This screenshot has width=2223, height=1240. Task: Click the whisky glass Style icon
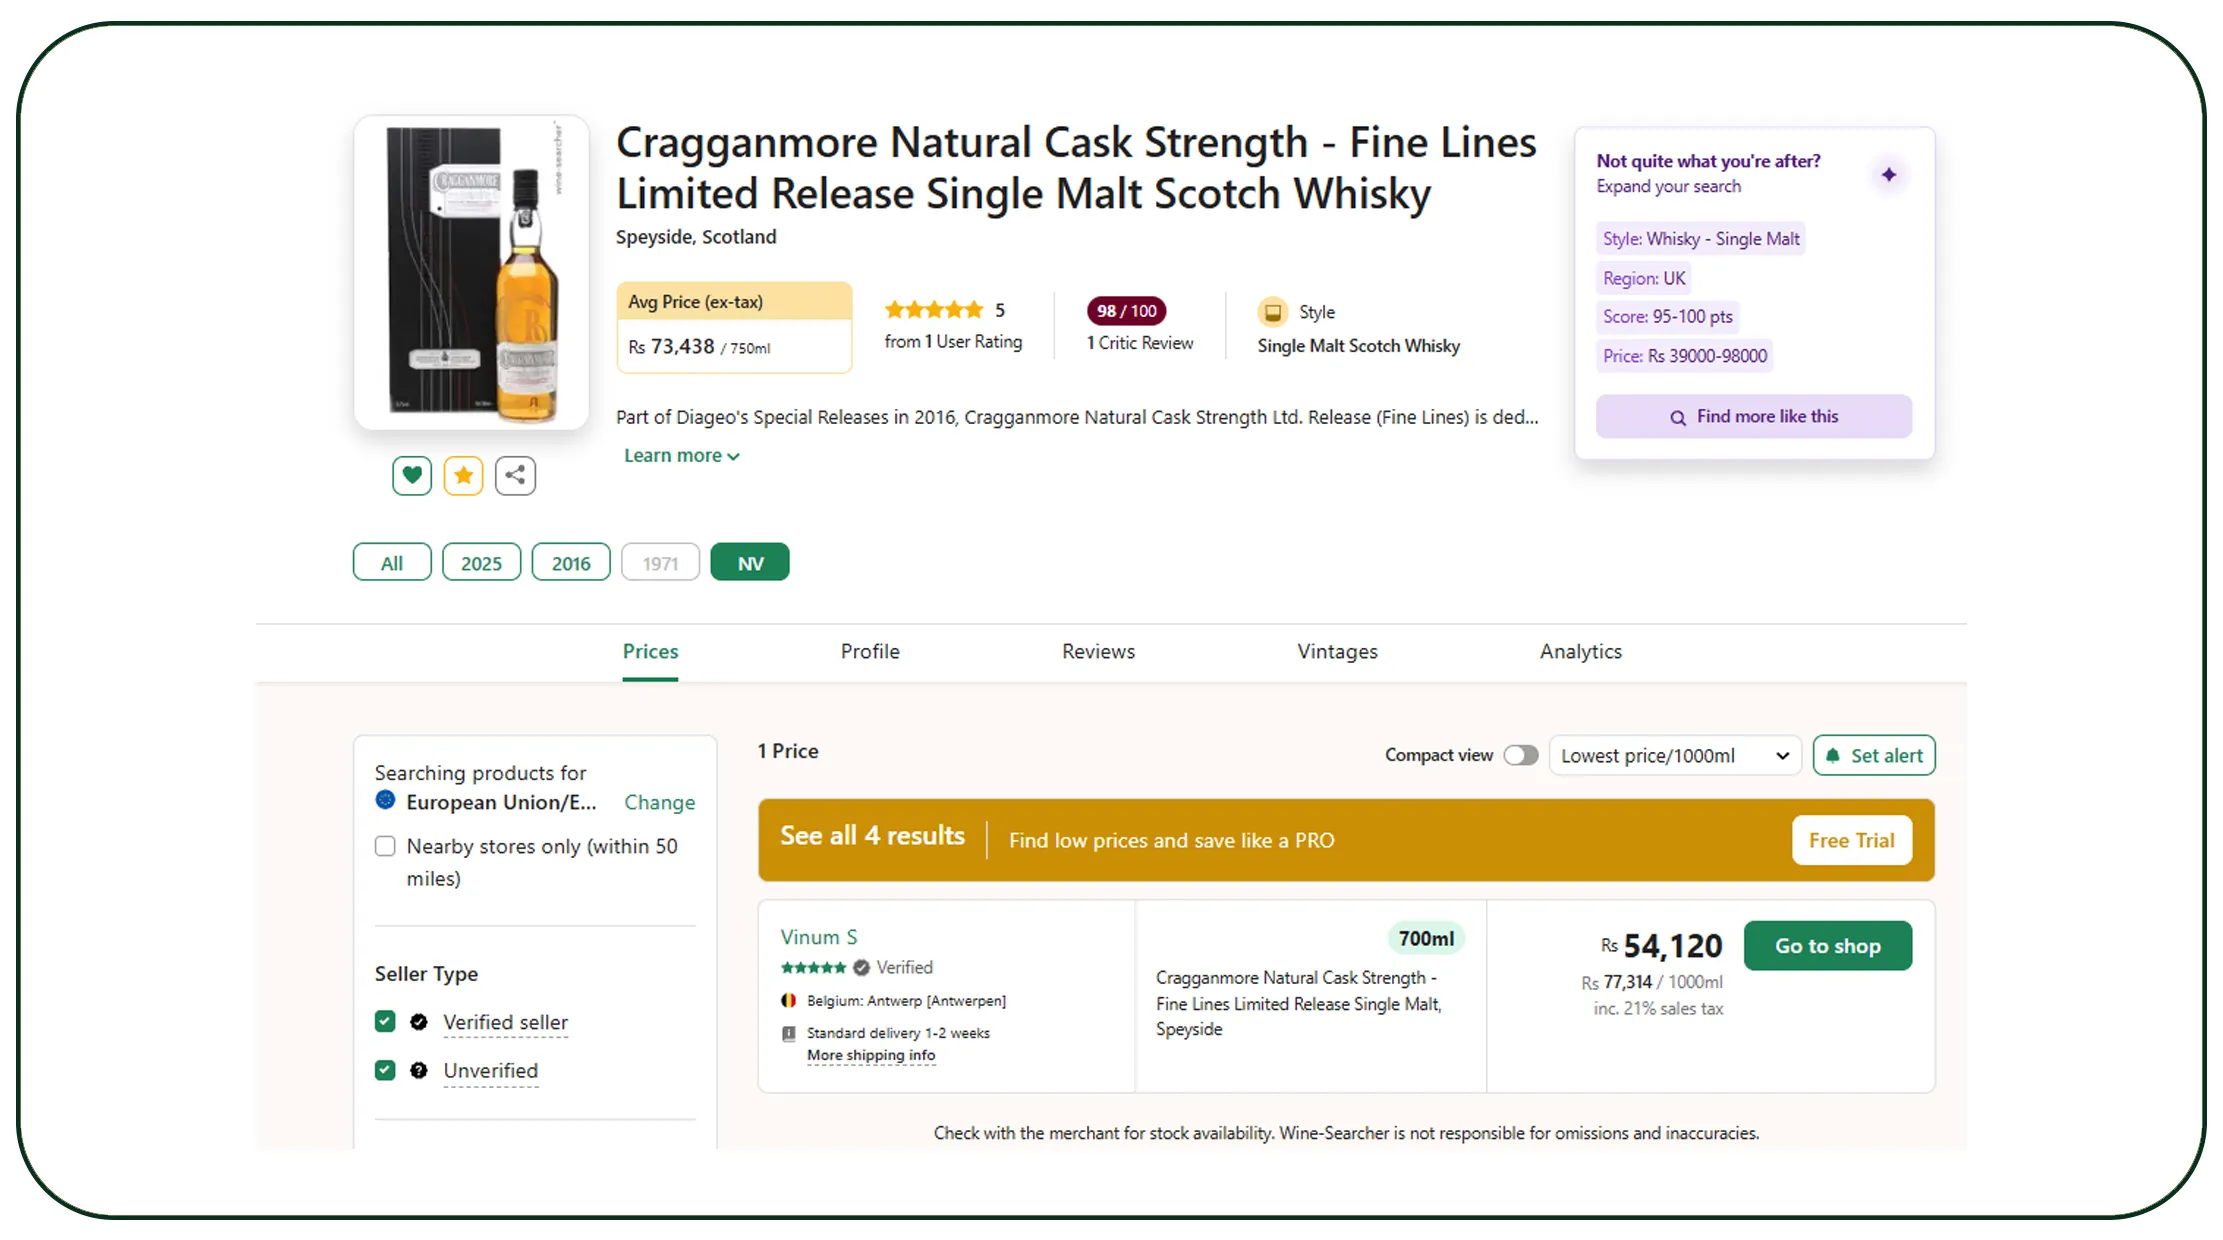pos(1272,312)
